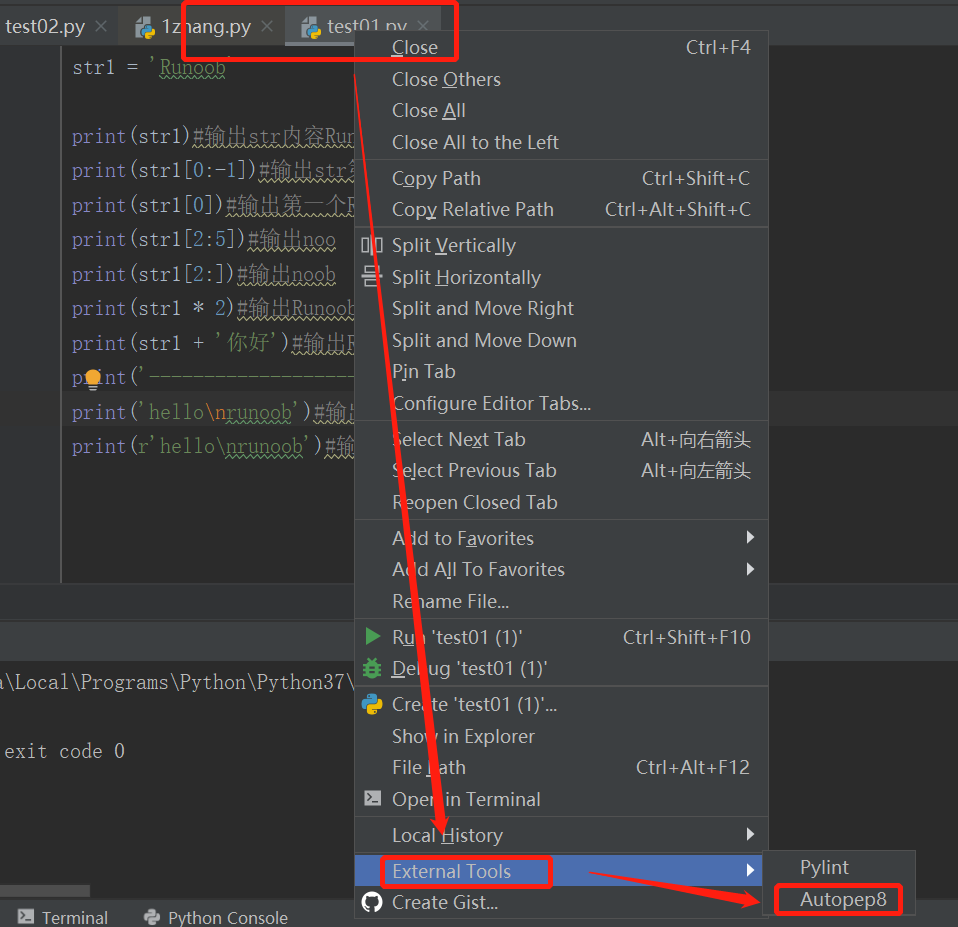Click the horizontal scrollbar in the terminal panel

point(45,890)
